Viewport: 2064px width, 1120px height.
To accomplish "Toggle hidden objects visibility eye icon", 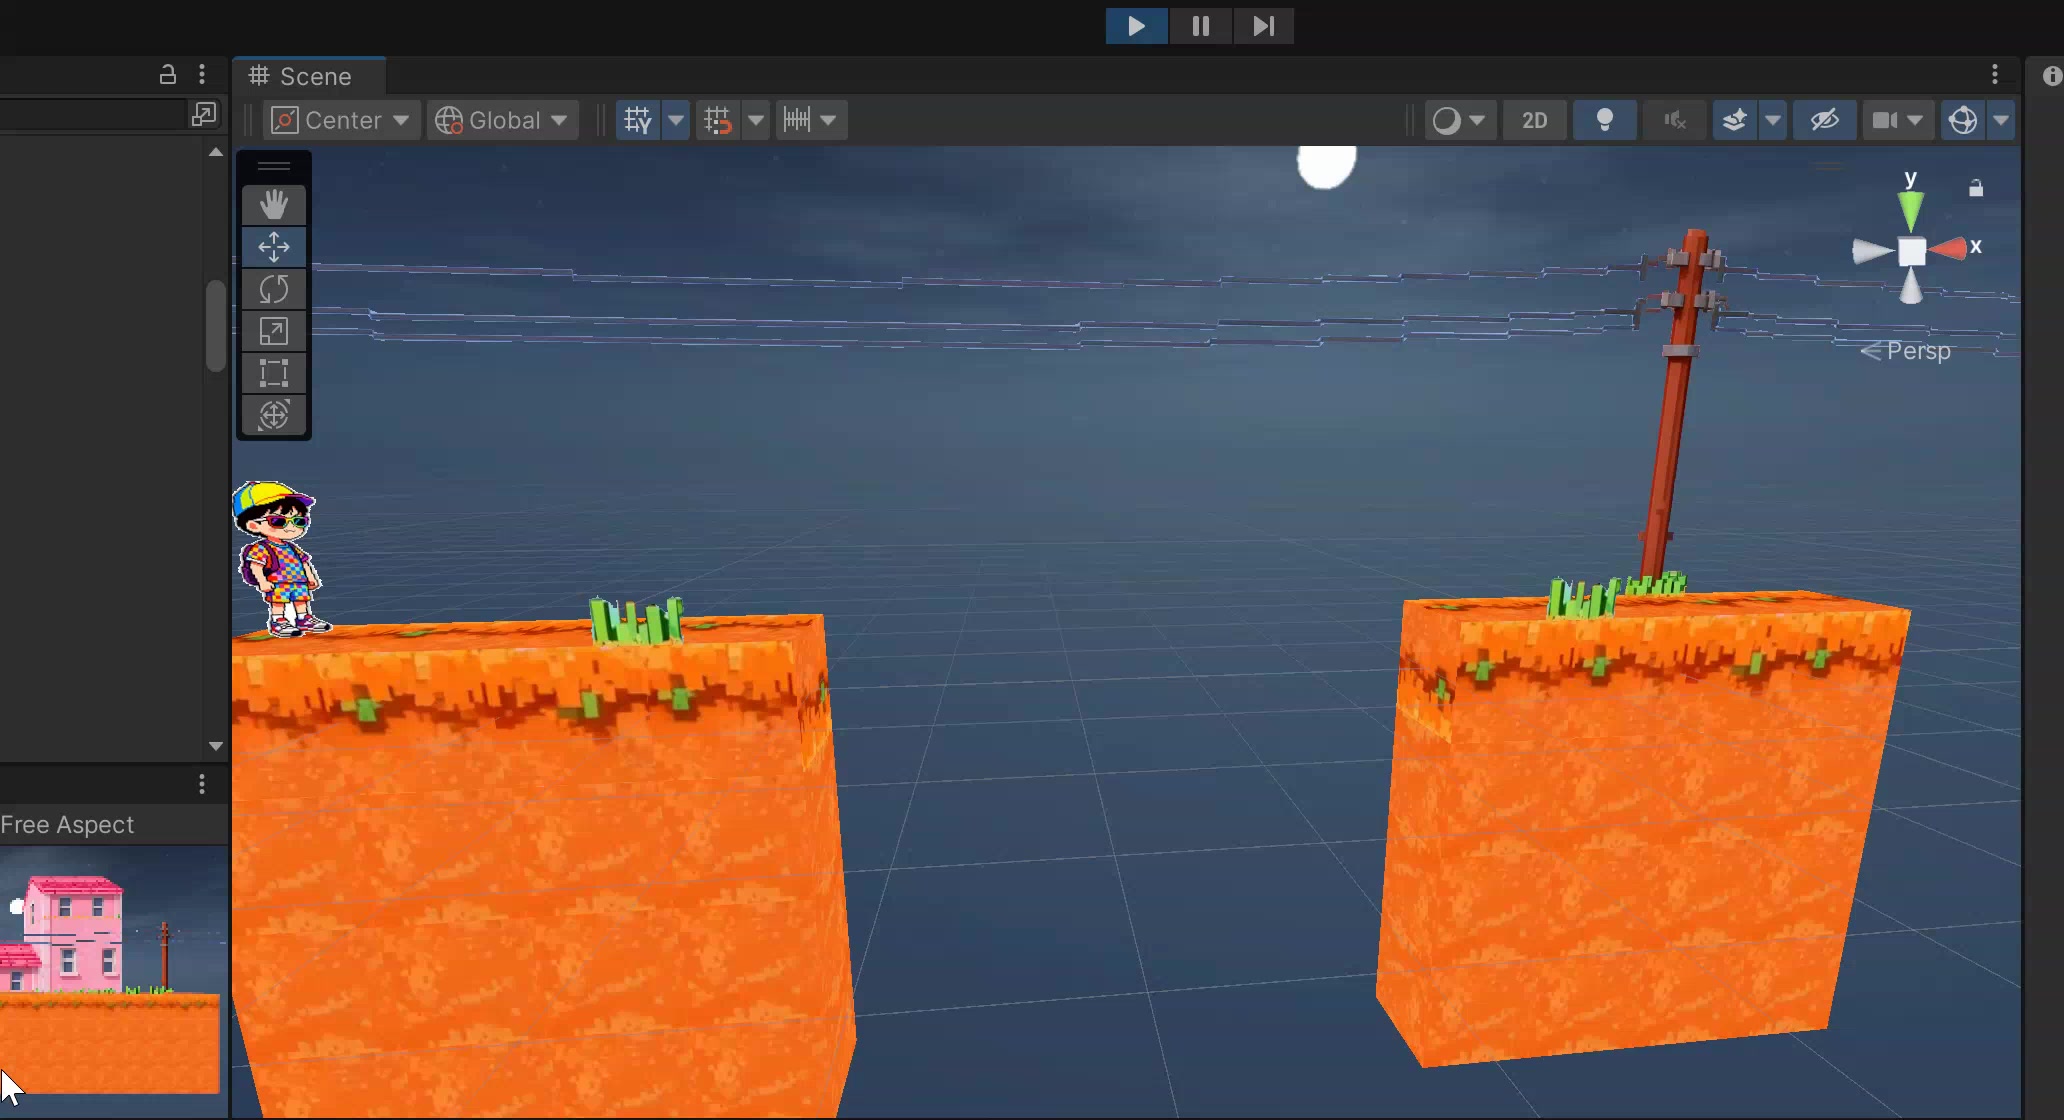I will 1824,120.
